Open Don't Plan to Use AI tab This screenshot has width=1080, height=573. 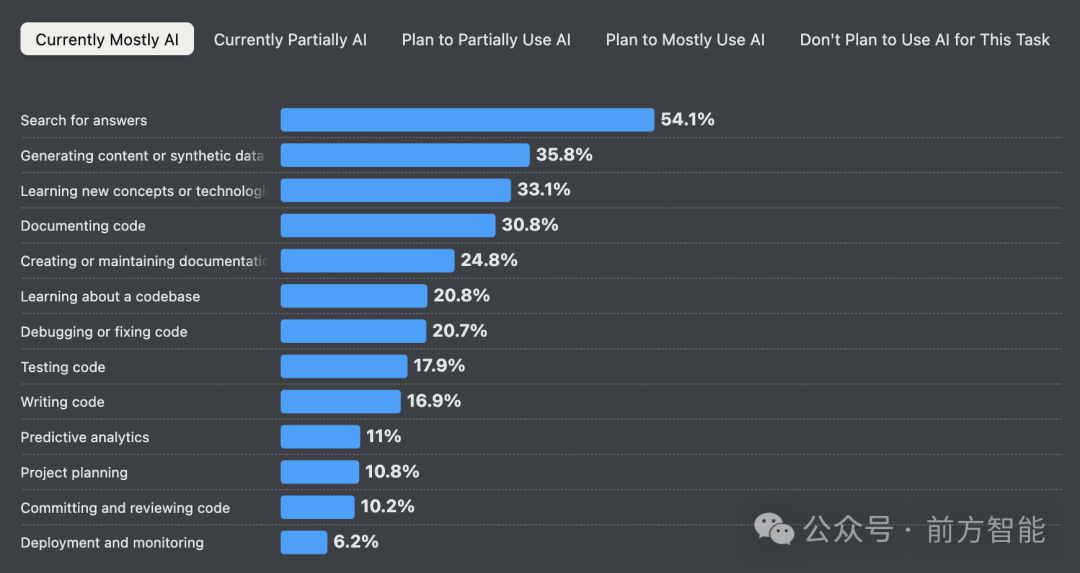[x=924, y=40]
